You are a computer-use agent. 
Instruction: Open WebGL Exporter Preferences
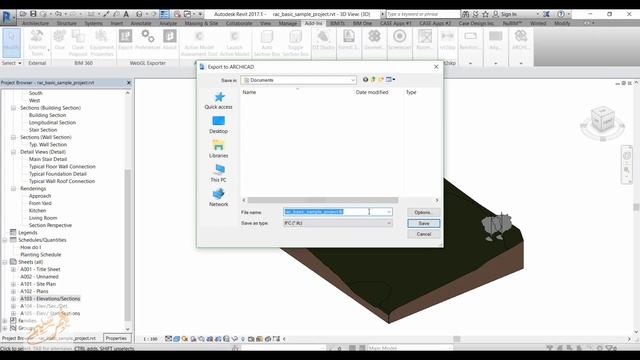click(148, 40)
